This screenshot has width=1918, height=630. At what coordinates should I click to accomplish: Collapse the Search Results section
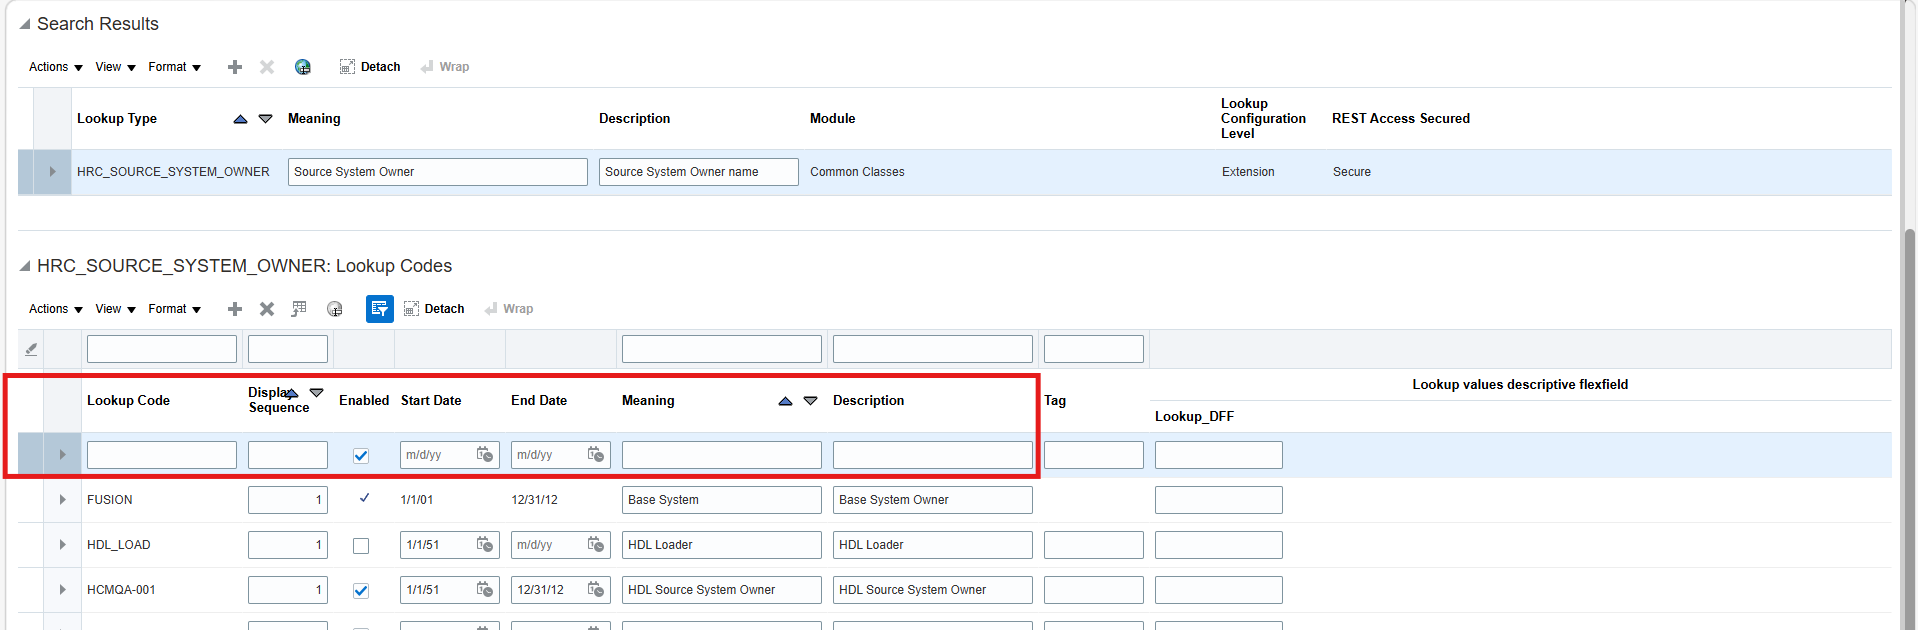tap(25, 24)
